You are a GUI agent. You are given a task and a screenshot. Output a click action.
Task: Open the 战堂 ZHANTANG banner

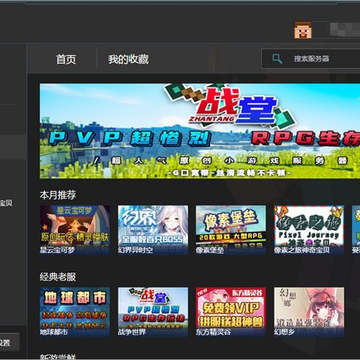(x=200, y=131)
